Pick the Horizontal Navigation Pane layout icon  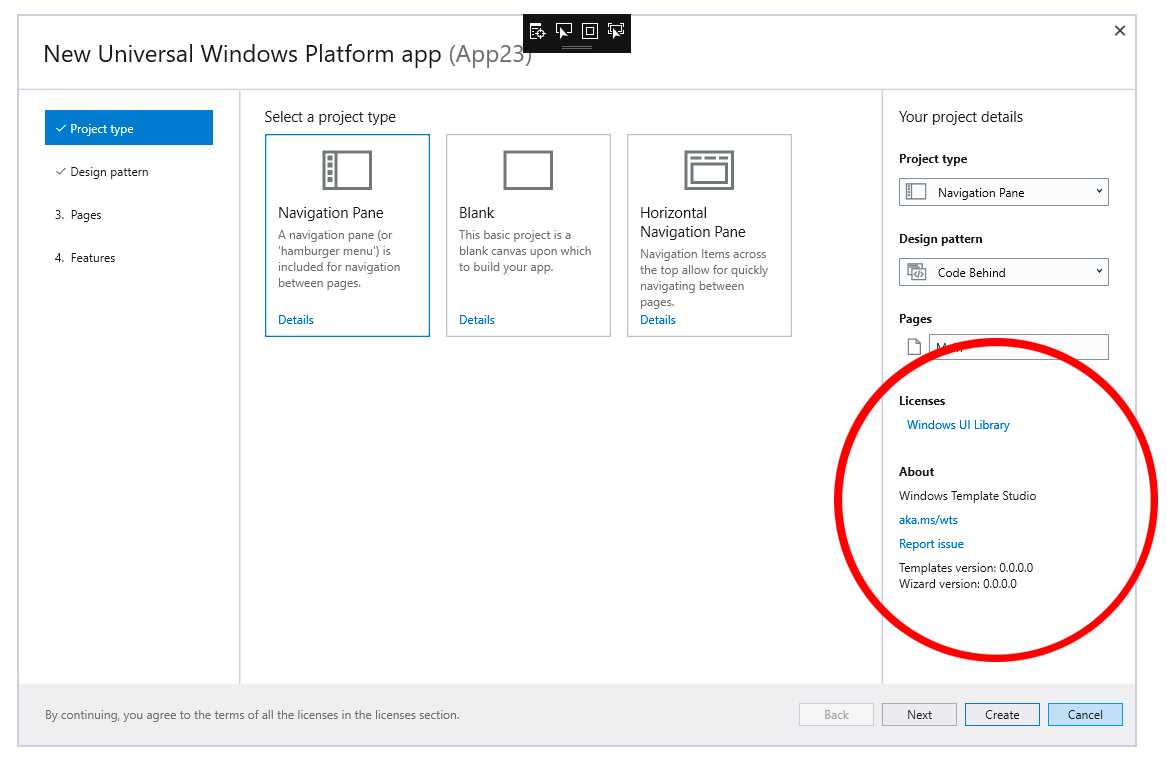click(709, 170)
